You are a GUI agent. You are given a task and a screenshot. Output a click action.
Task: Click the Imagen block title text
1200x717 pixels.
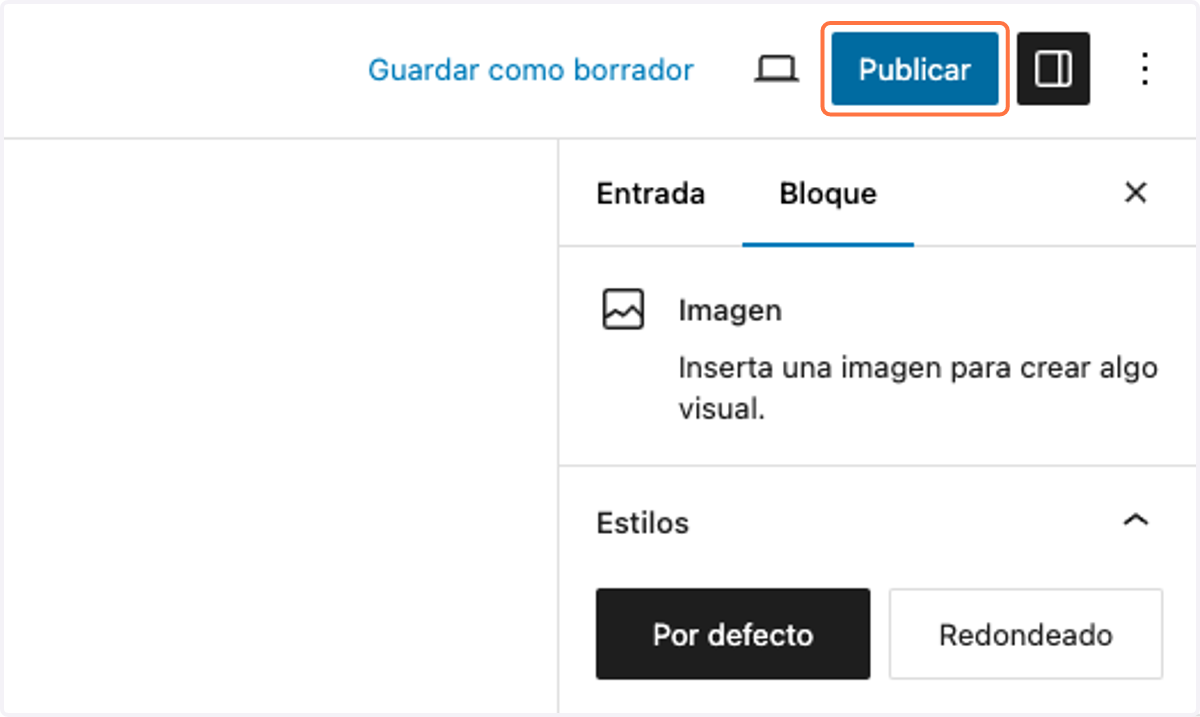pos(730,311)
